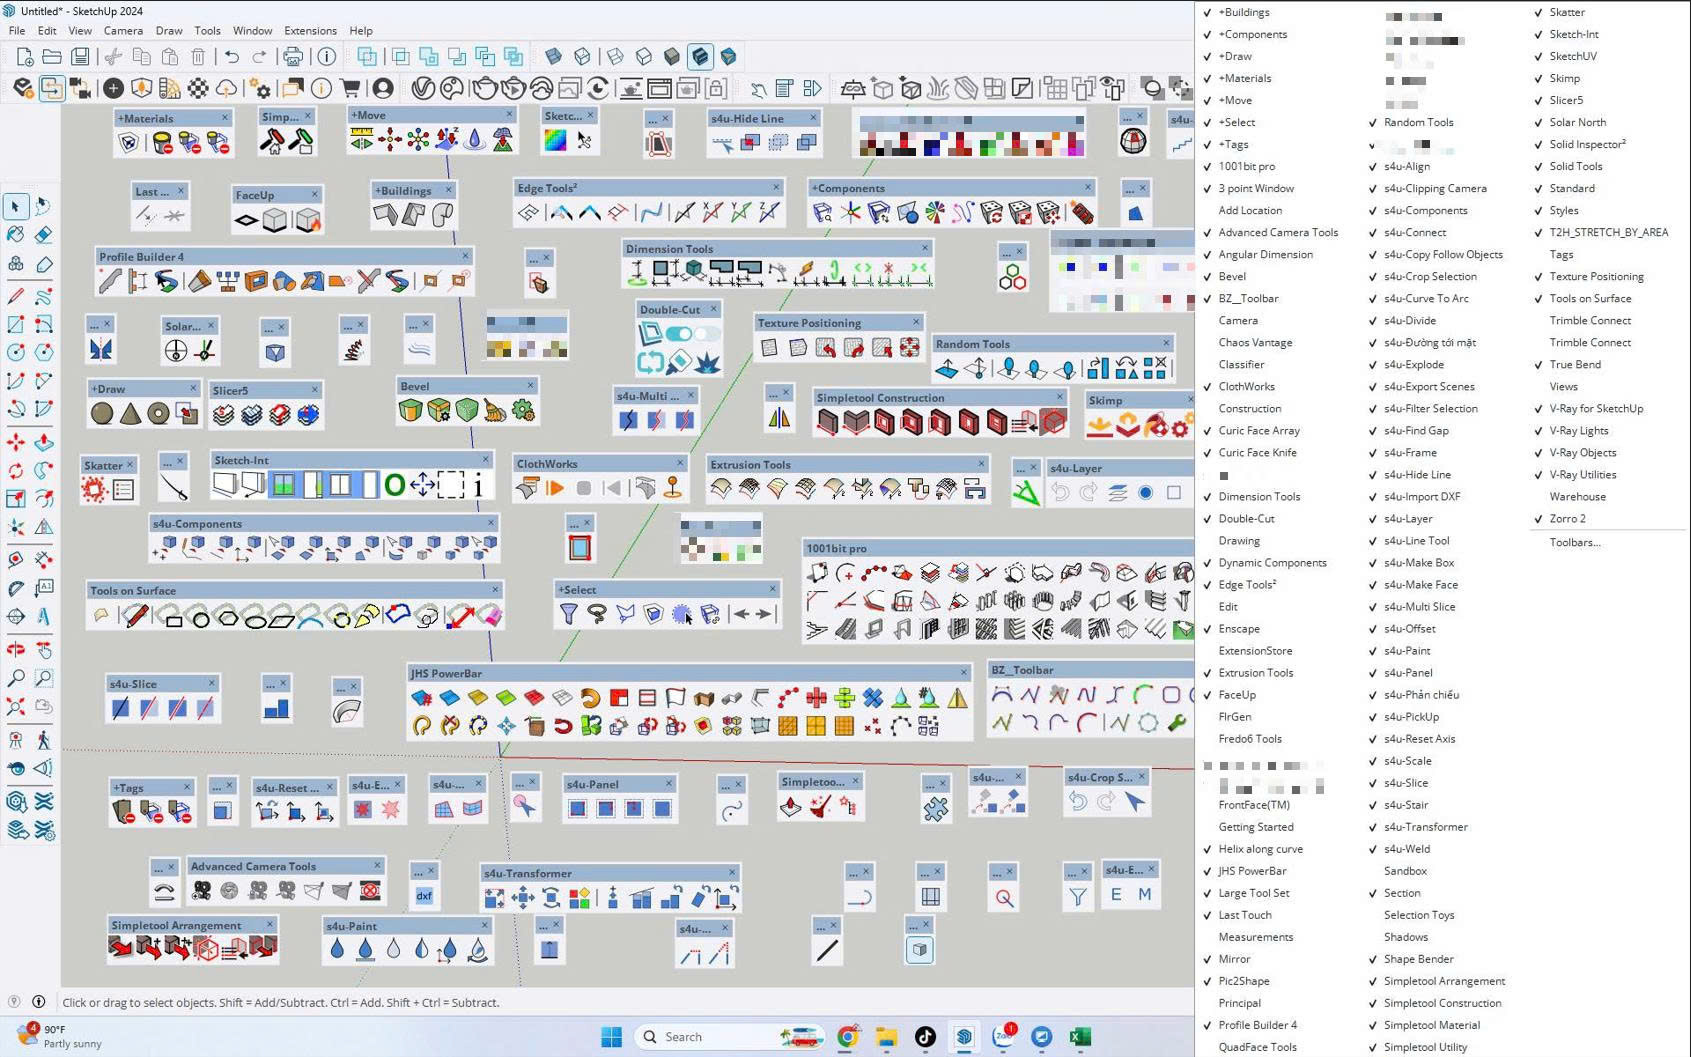Screen dimensions: 1691x1057
Task: Open the Extensions menu
Action: click(310, 31)
